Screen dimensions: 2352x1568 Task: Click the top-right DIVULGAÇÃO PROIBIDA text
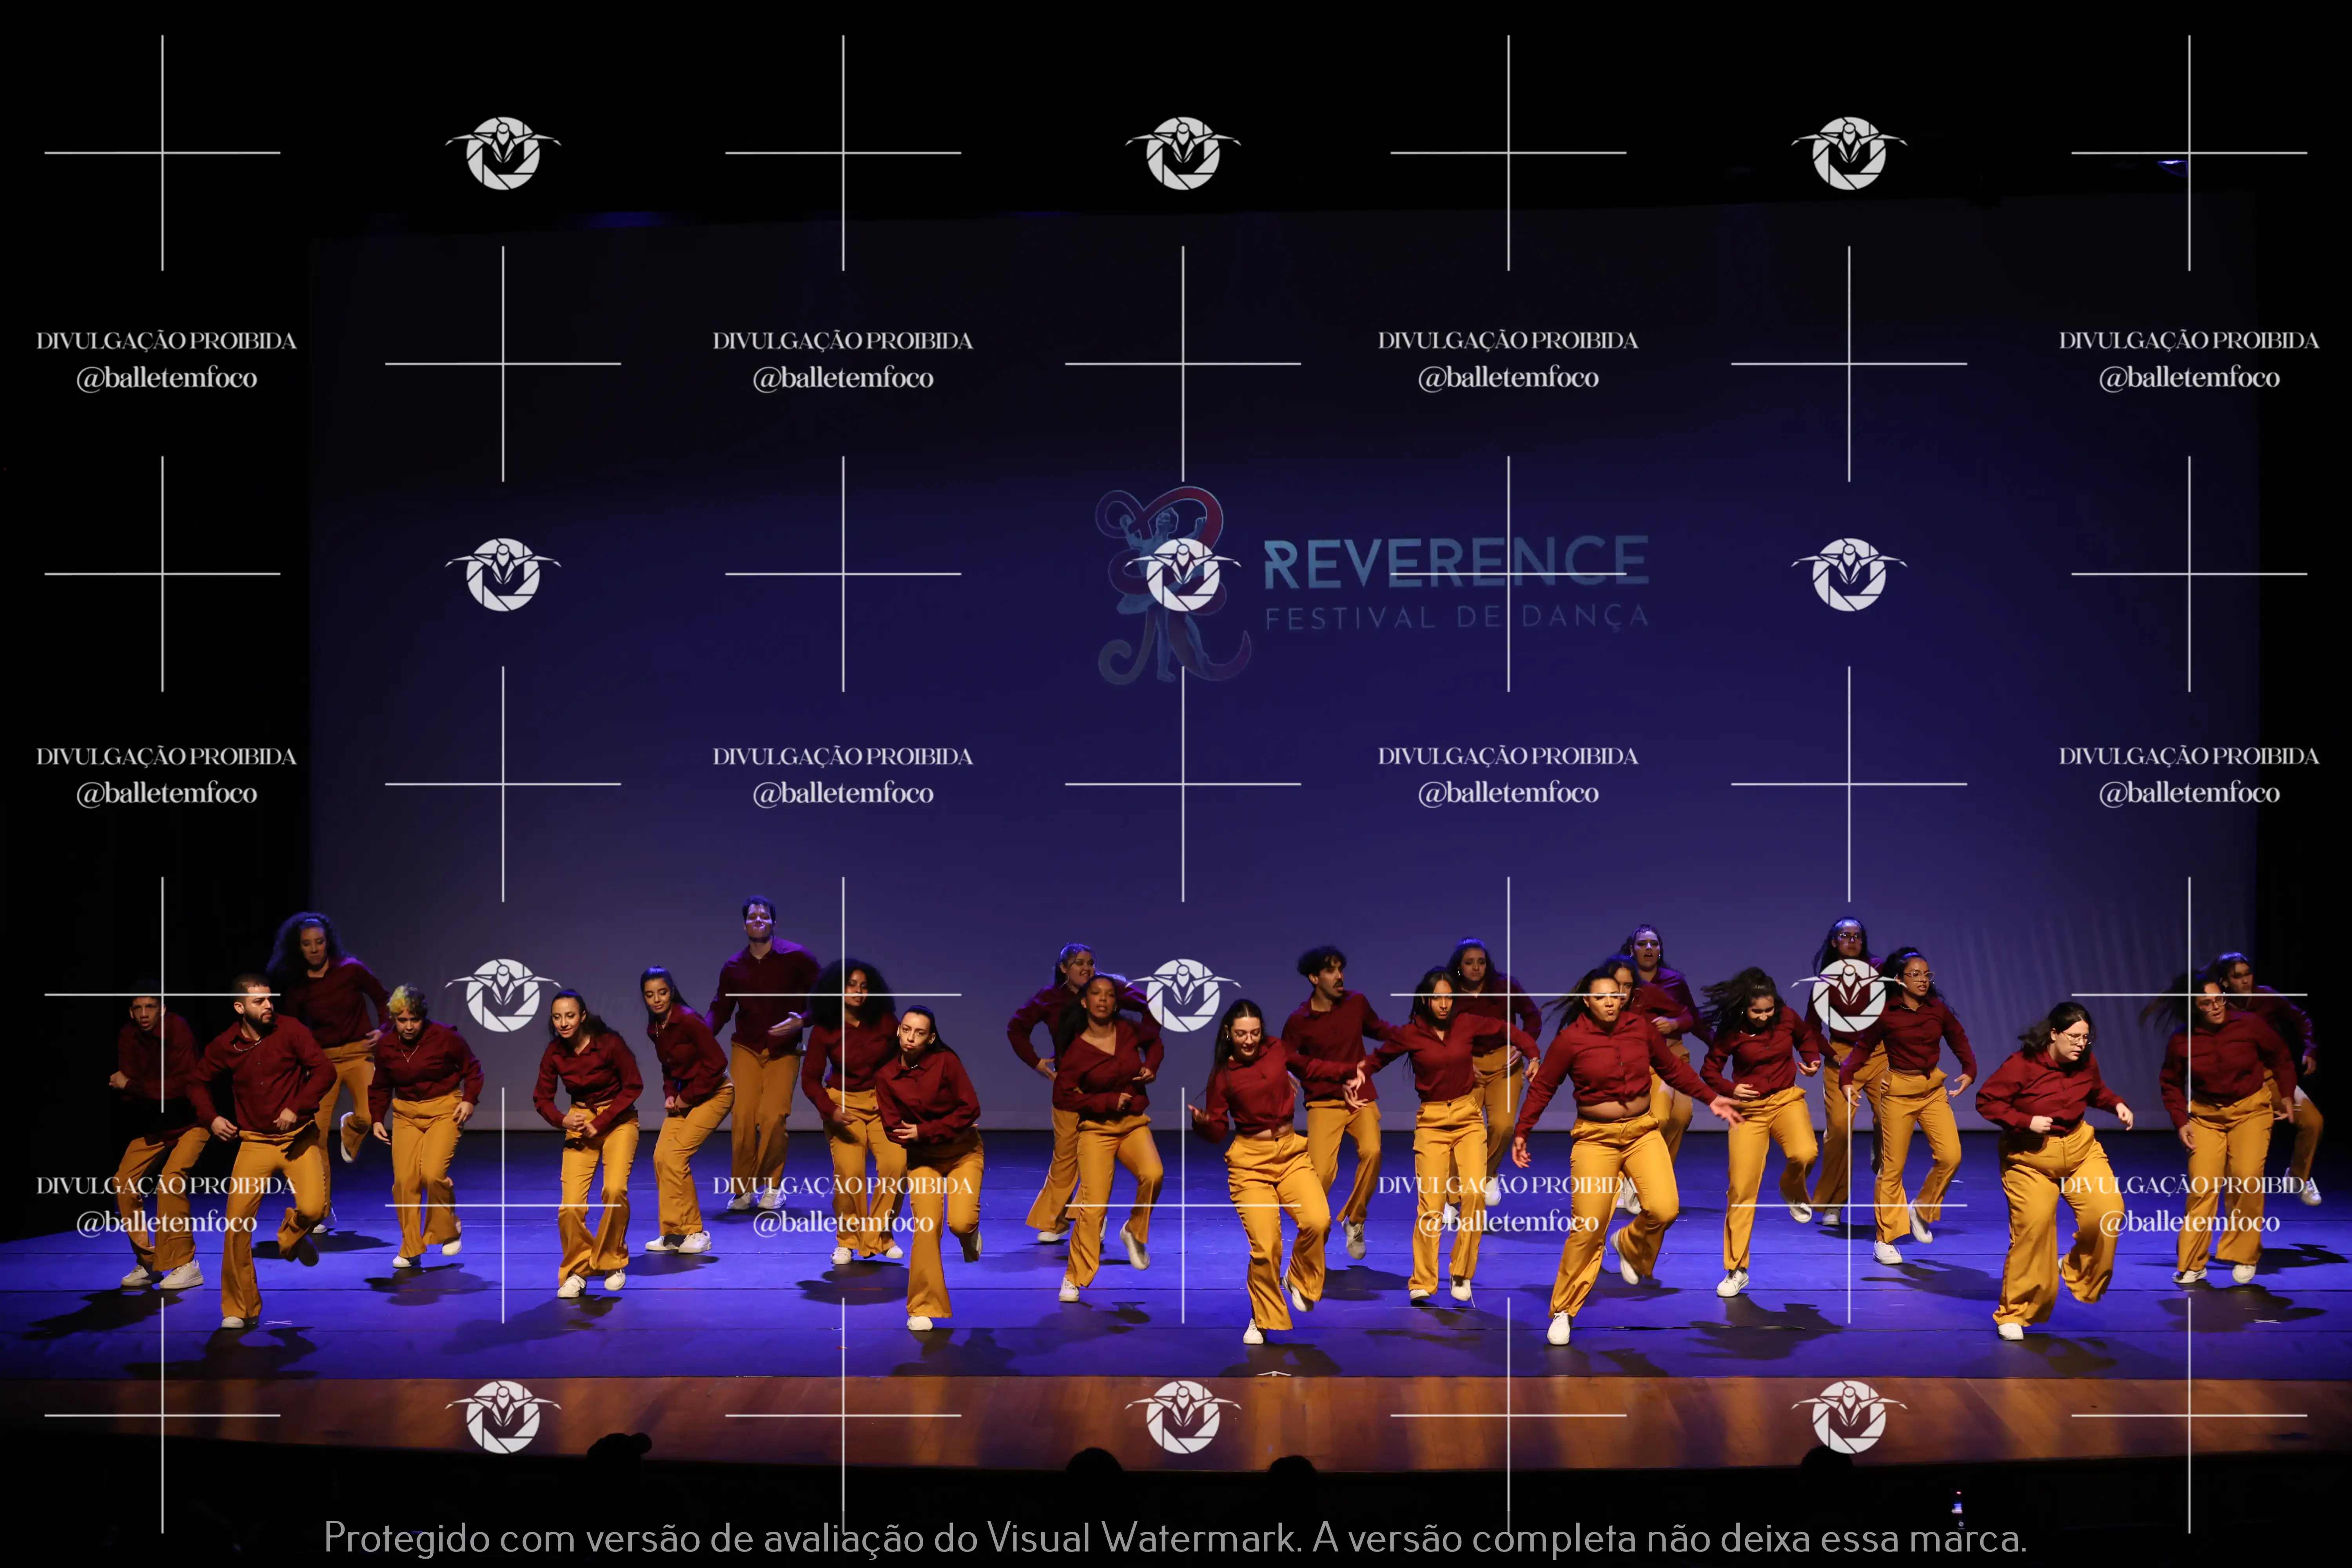(2188, 341)
